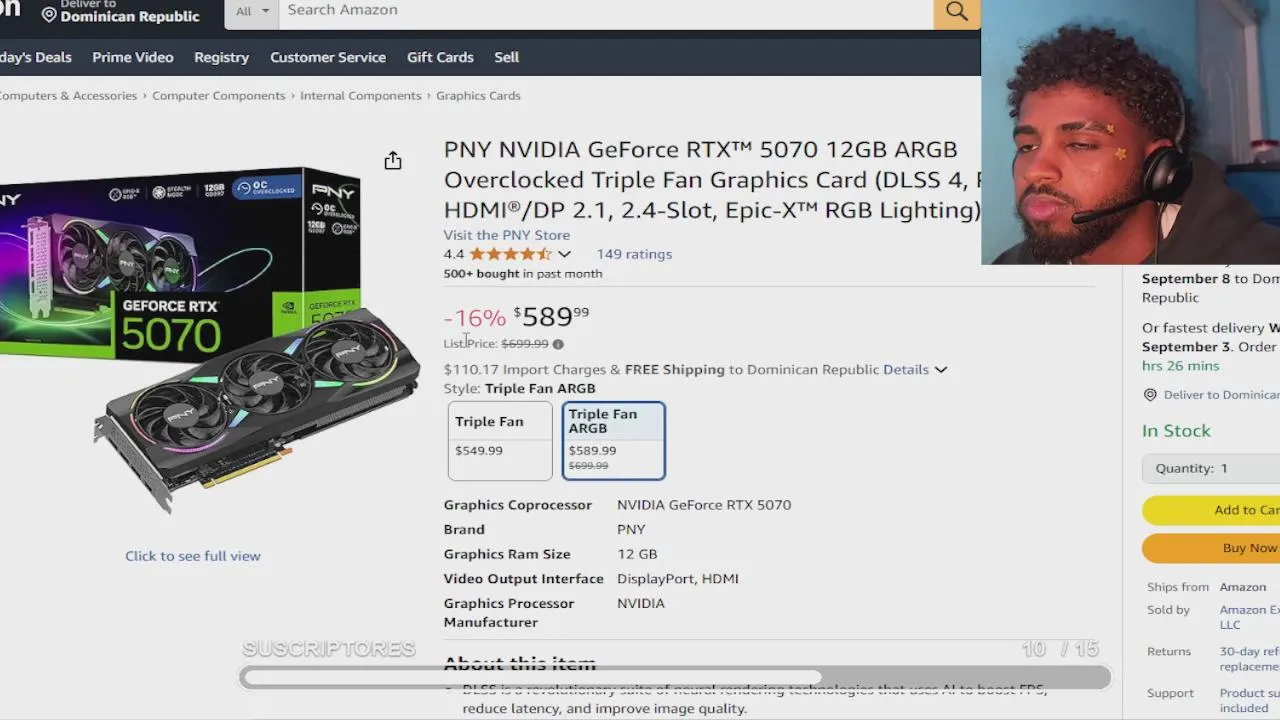Open Prime Video nav item
Image resolution: width=1280 pixels, height=720 pixels.
133,57
